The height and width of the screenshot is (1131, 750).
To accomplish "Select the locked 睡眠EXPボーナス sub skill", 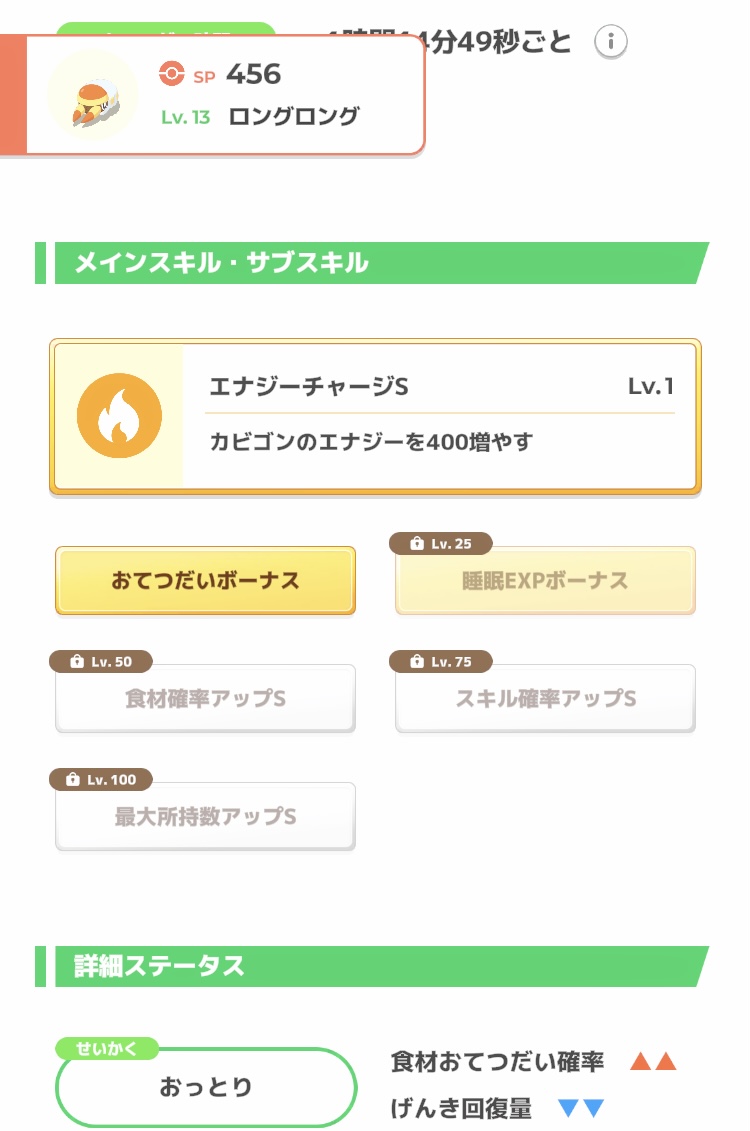I will 545,581.
